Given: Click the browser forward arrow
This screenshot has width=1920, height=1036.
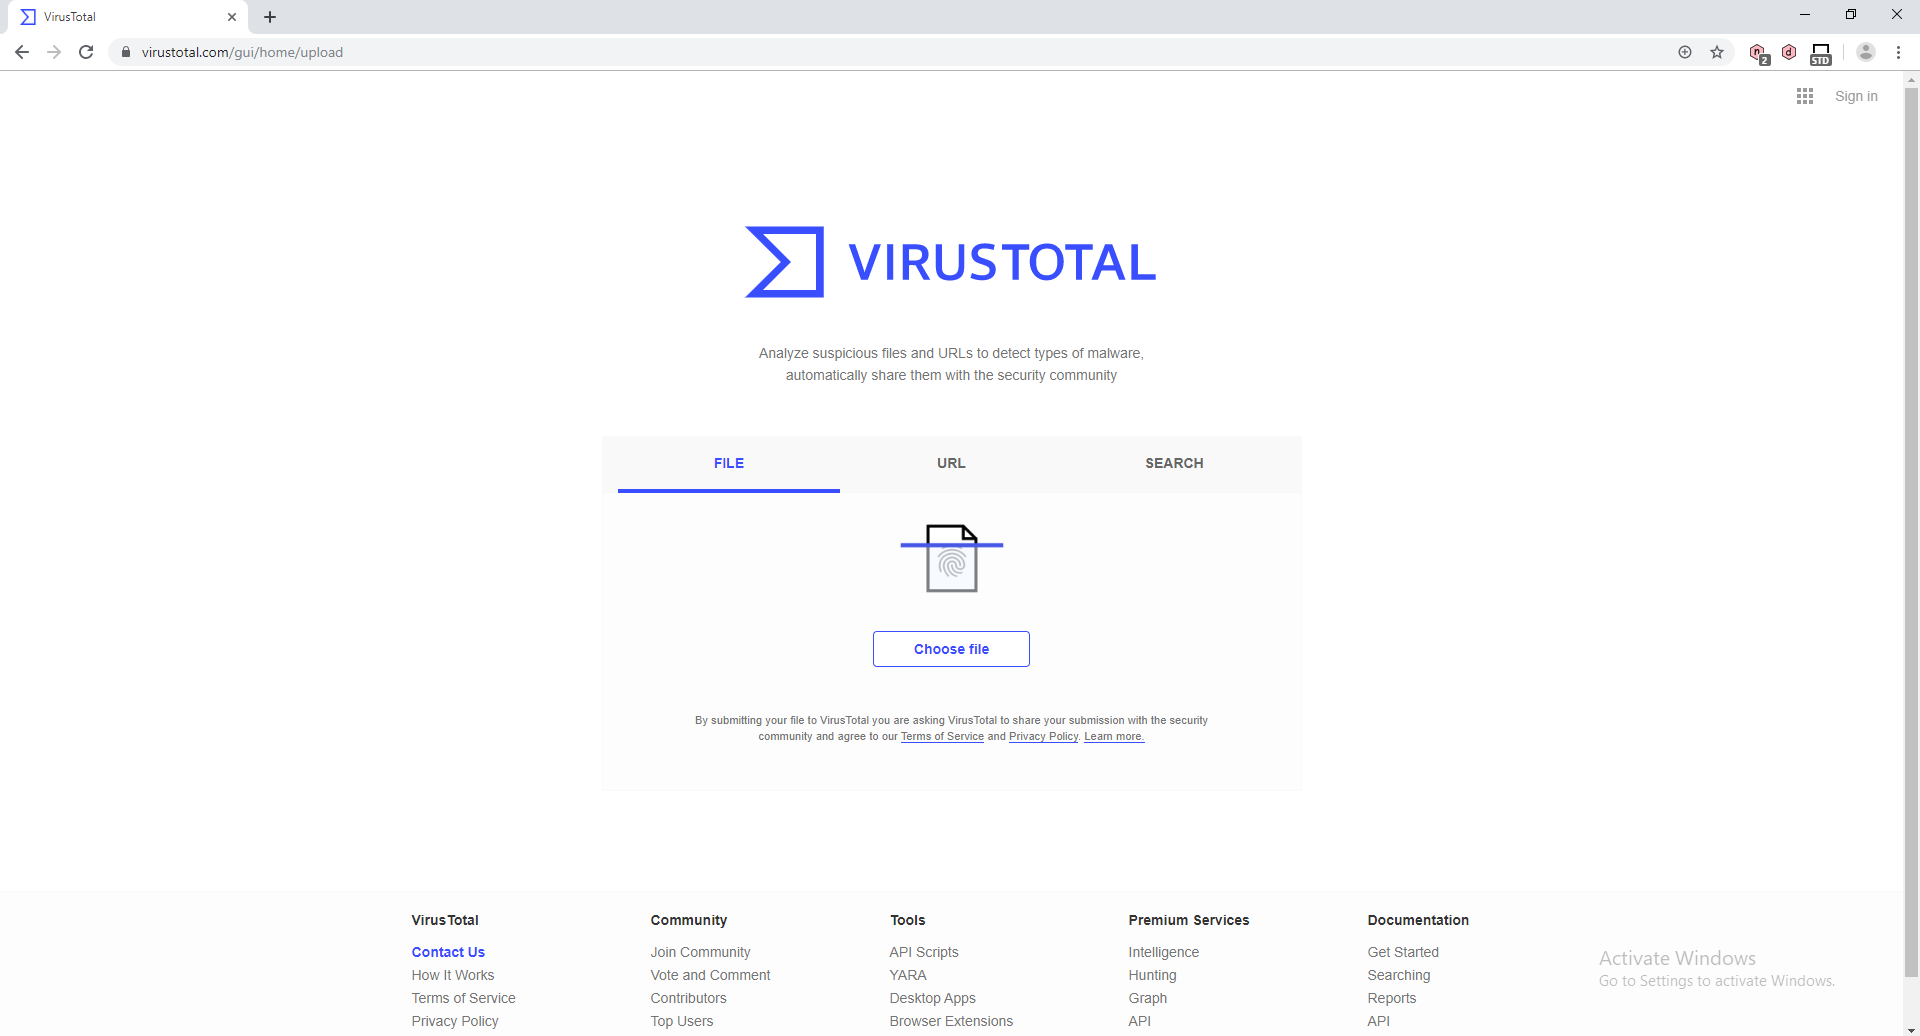Looking at the screenshot, I should pyautogui.click(x=54, y=52).
